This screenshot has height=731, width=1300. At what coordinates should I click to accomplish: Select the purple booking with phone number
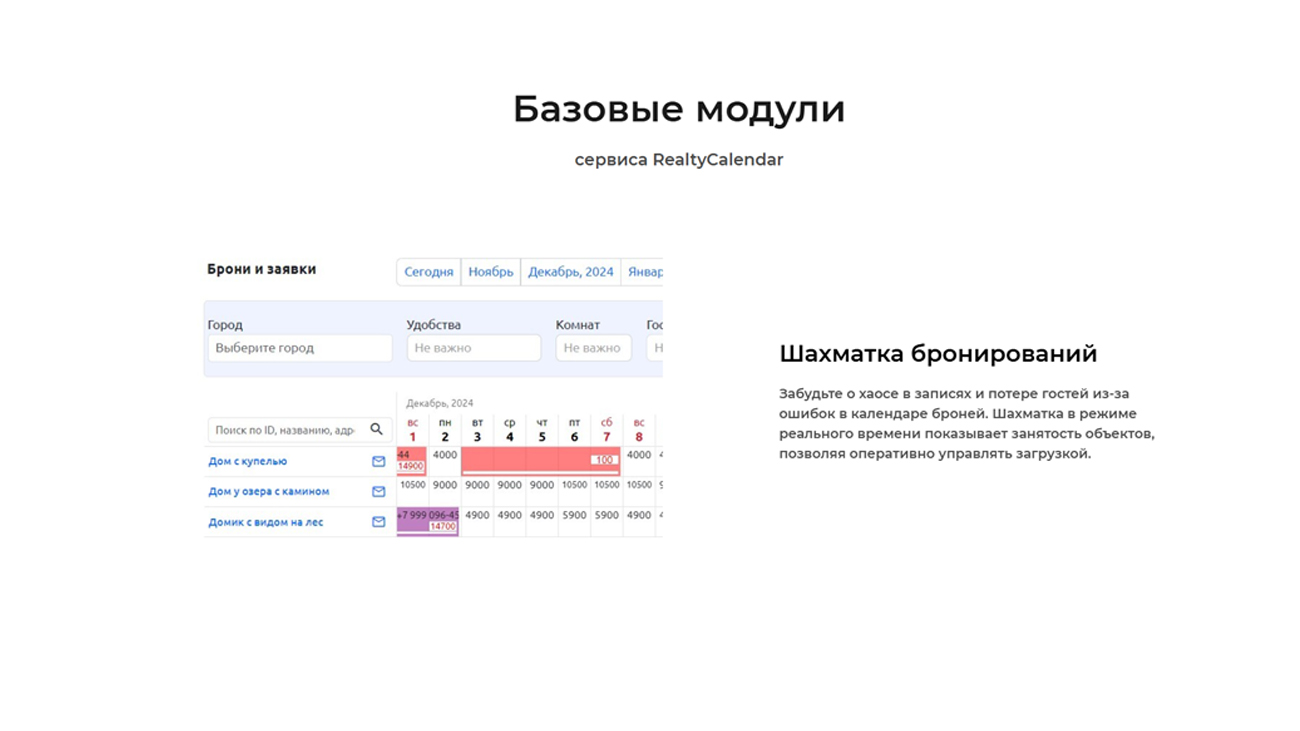pyautogui.click(x=427, y=518)
